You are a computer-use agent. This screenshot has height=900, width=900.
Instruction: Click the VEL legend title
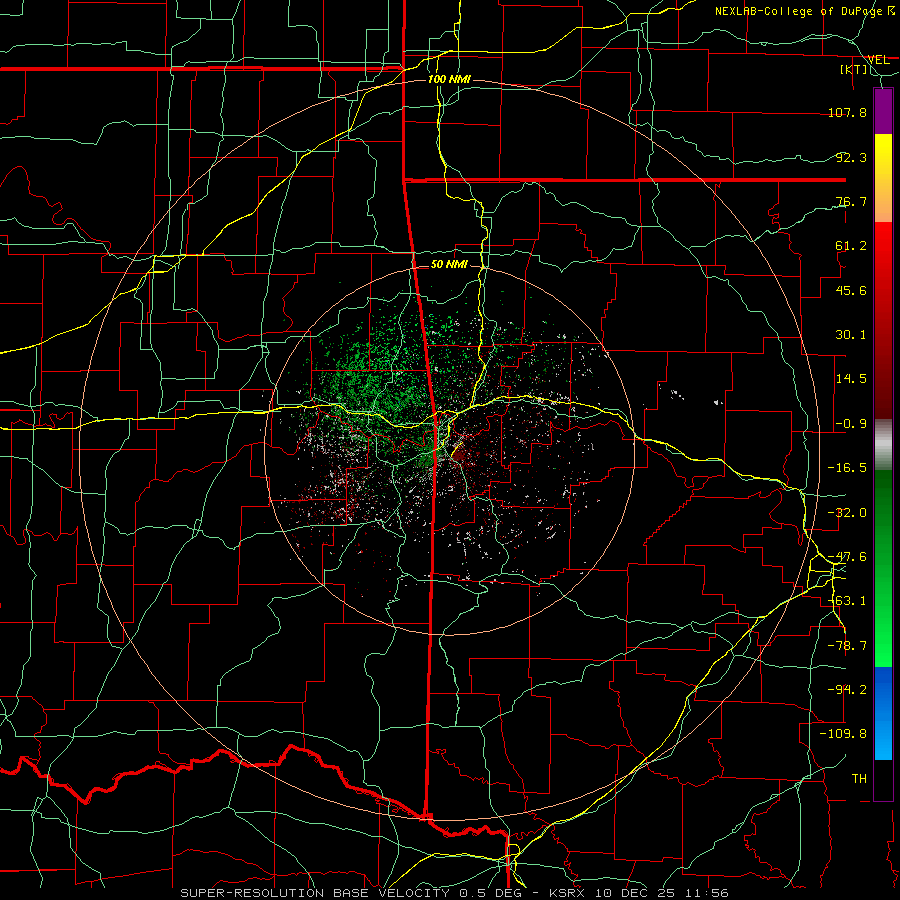[x=878, y=59]
